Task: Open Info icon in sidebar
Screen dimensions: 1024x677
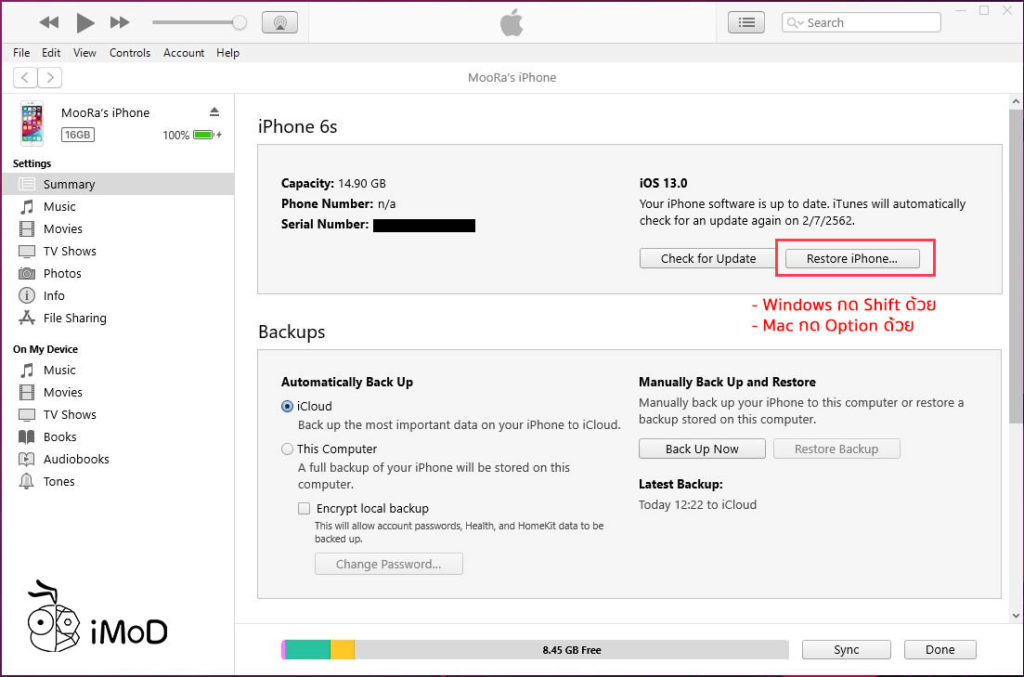Action: (27, 296)
